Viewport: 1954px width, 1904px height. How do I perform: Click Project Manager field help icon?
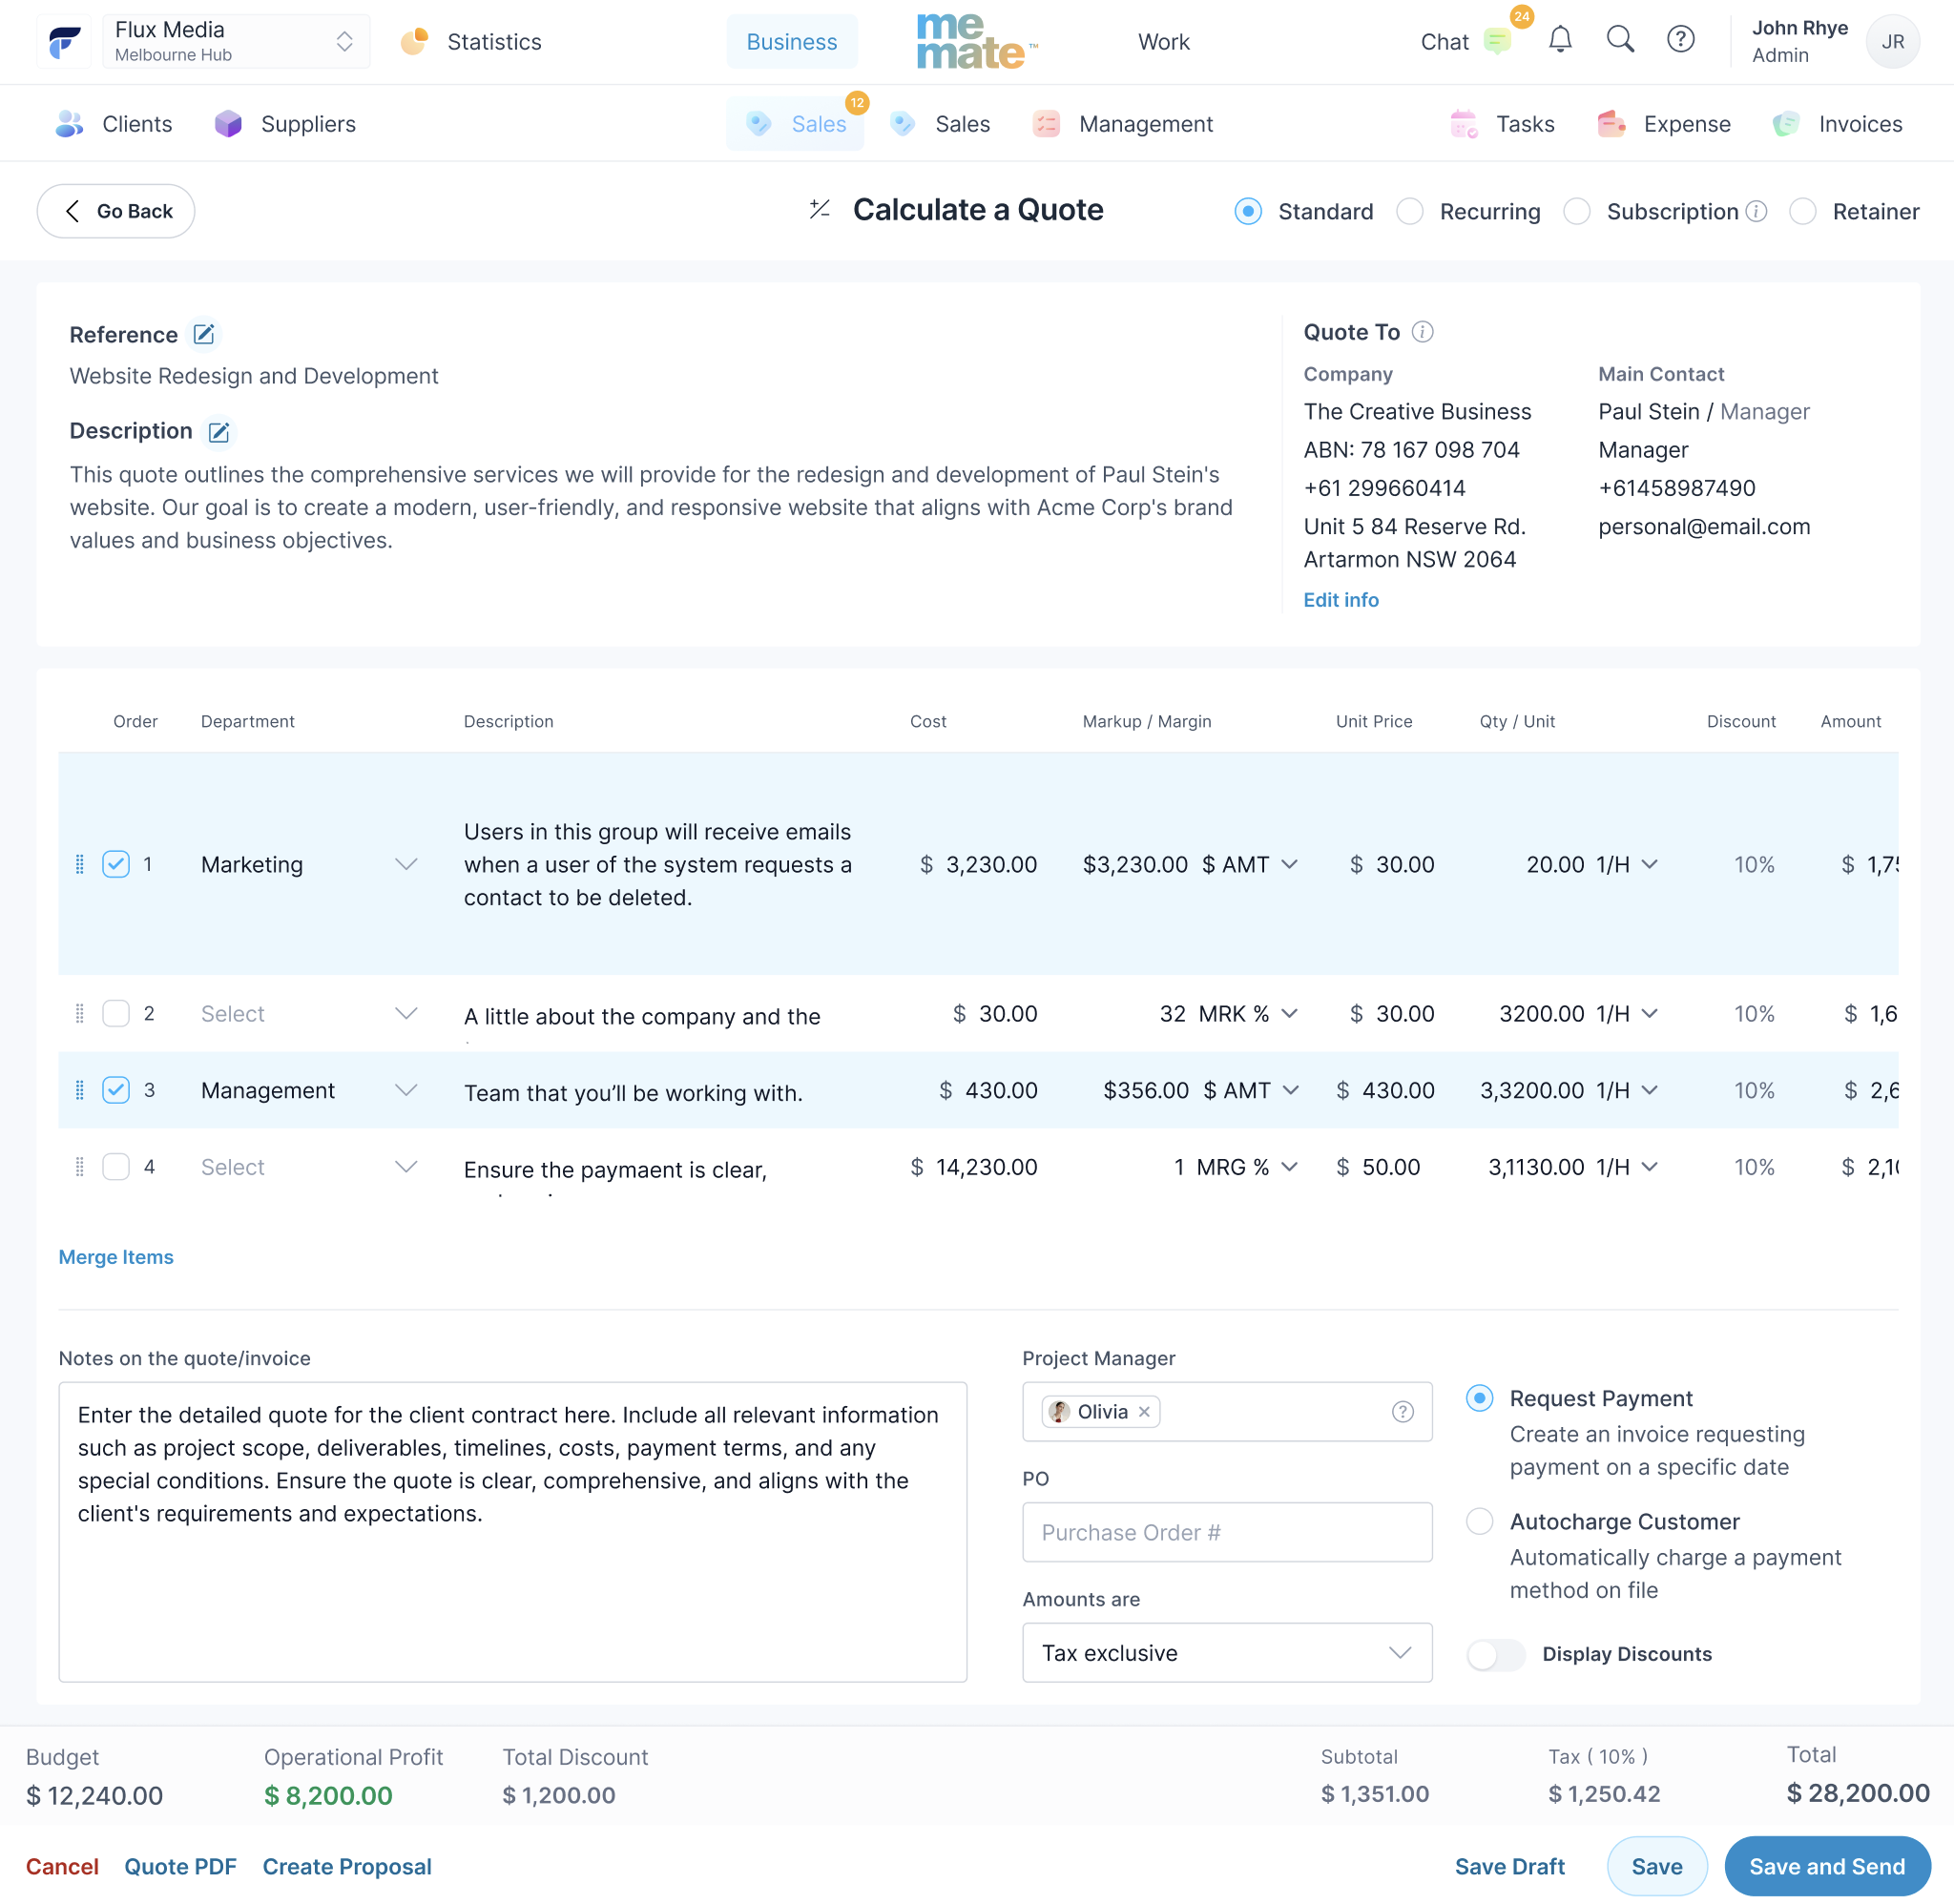[1402, 1412]
